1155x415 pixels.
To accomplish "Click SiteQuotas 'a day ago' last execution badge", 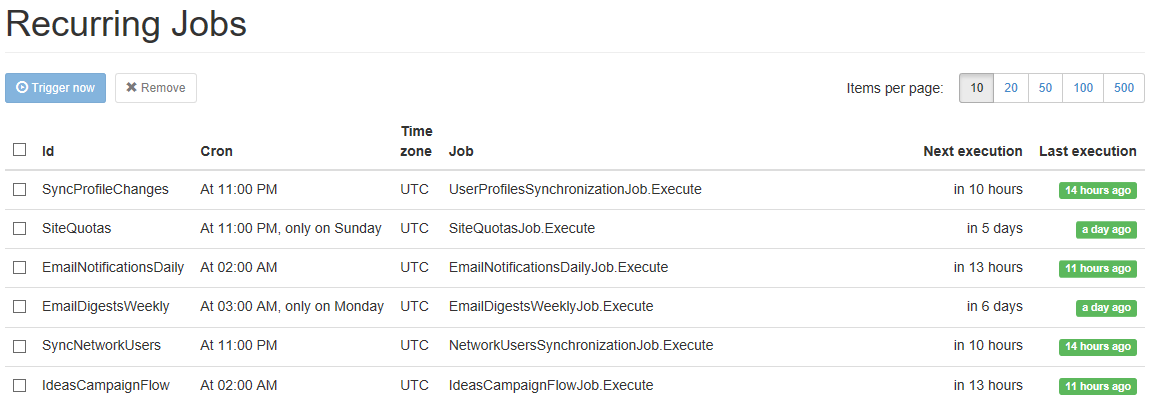I will click(1106, 229).
